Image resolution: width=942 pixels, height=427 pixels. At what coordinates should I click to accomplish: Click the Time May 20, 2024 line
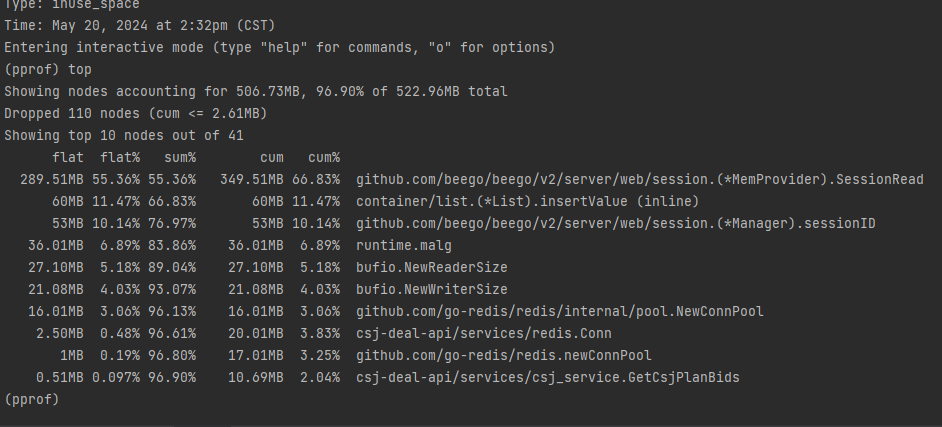point(139,26)
